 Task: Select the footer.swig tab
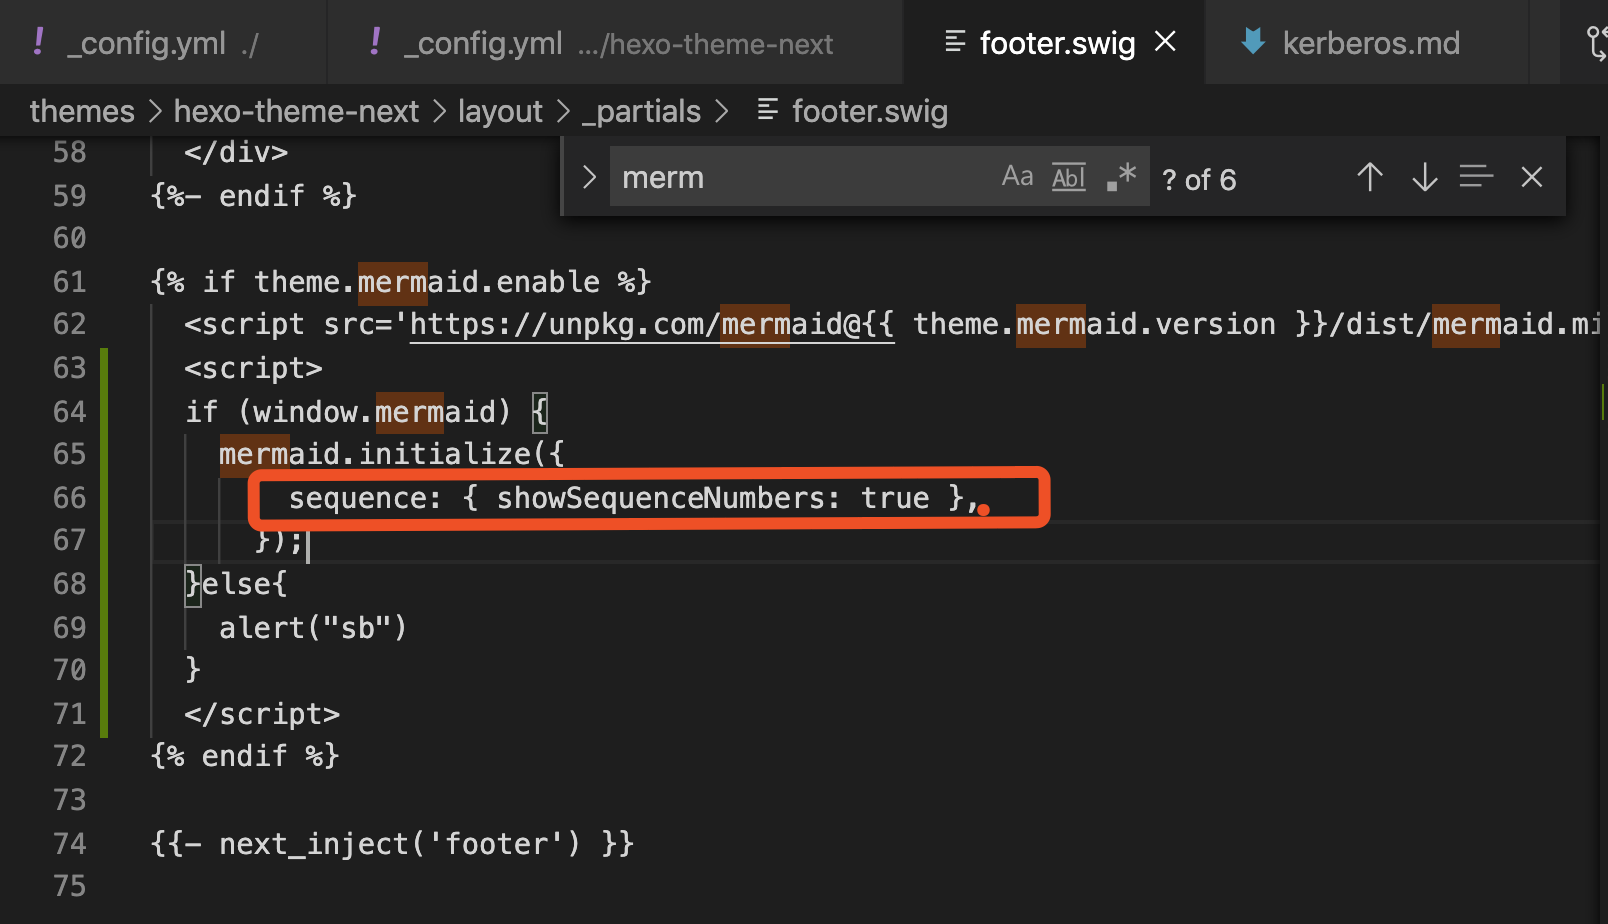(x=1056, y=43)
